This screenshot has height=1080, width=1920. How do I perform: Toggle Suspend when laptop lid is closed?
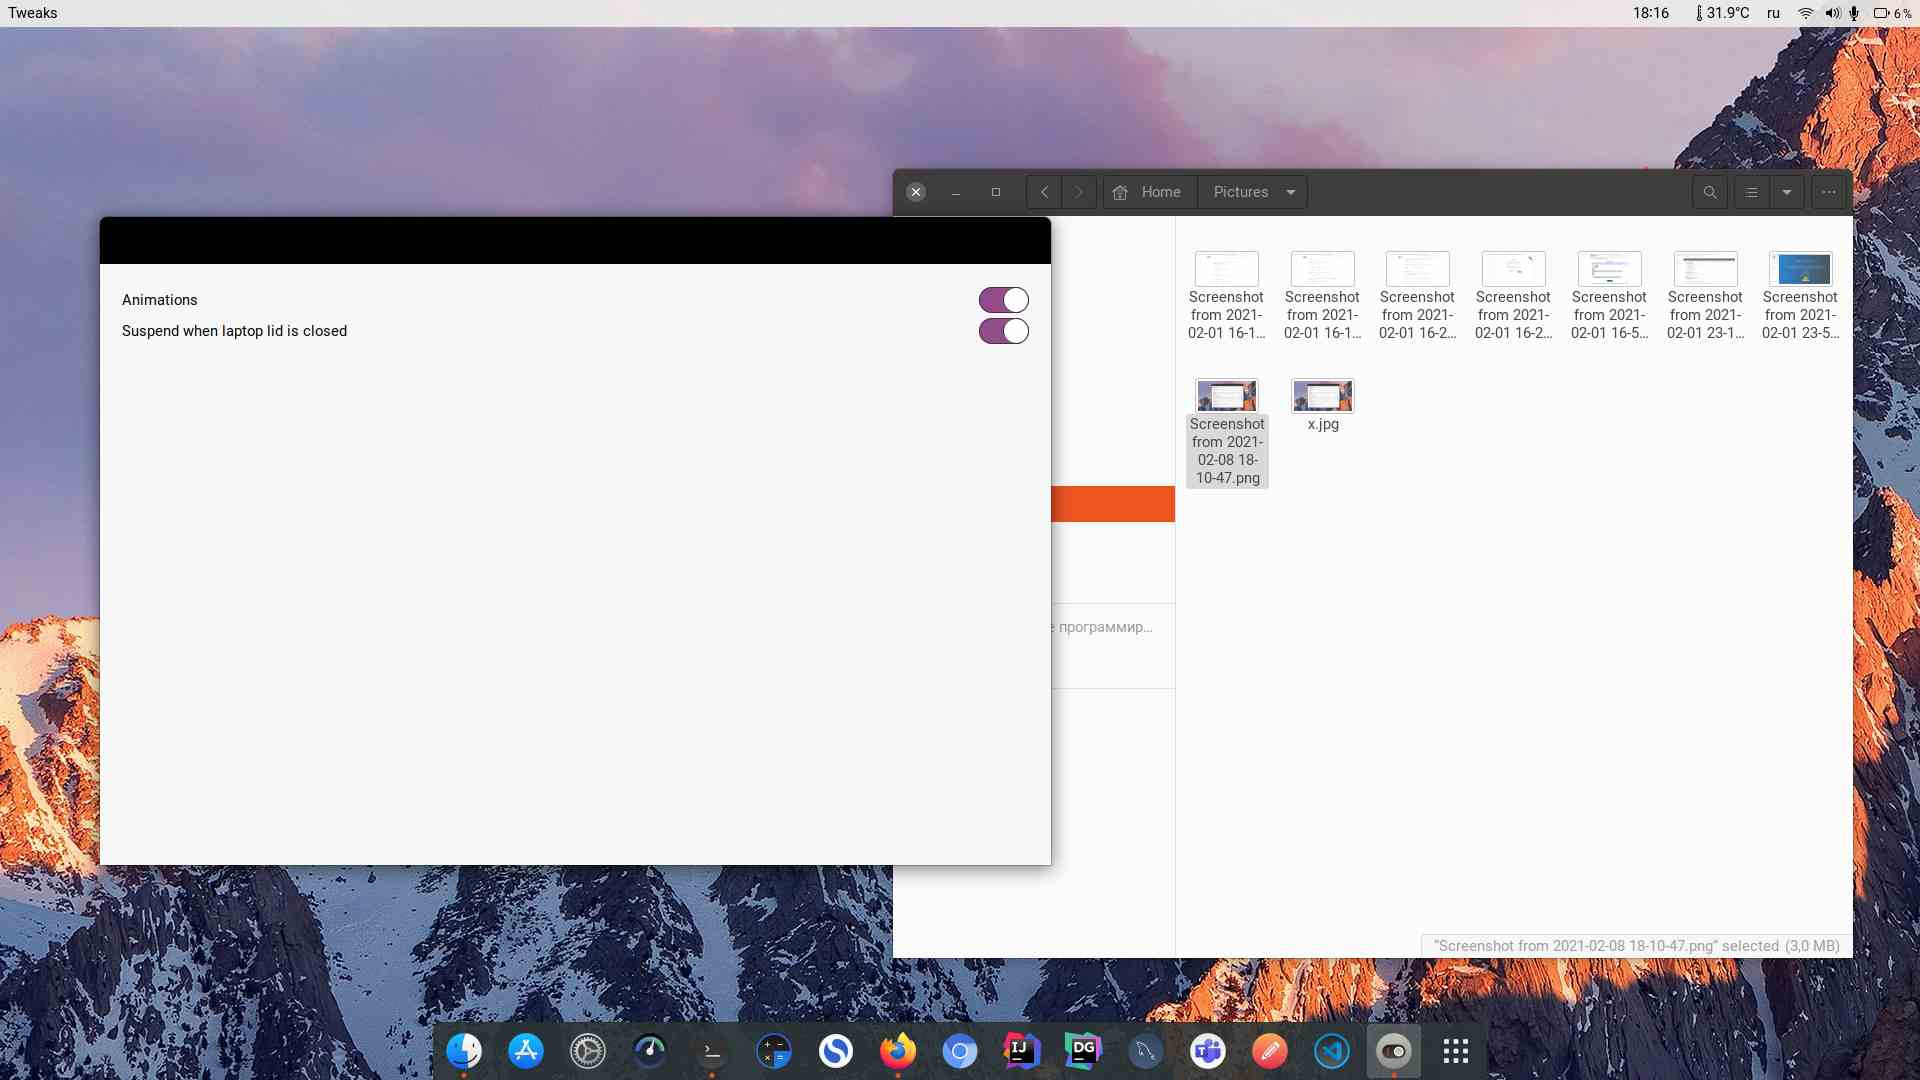(1003, 331)
